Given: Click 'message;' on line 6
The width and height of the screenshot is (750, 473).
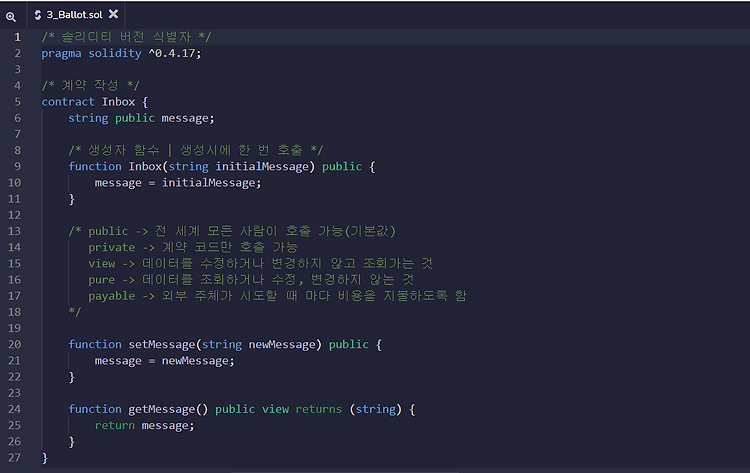Looking at the screenshot, I should coord(188,118).
